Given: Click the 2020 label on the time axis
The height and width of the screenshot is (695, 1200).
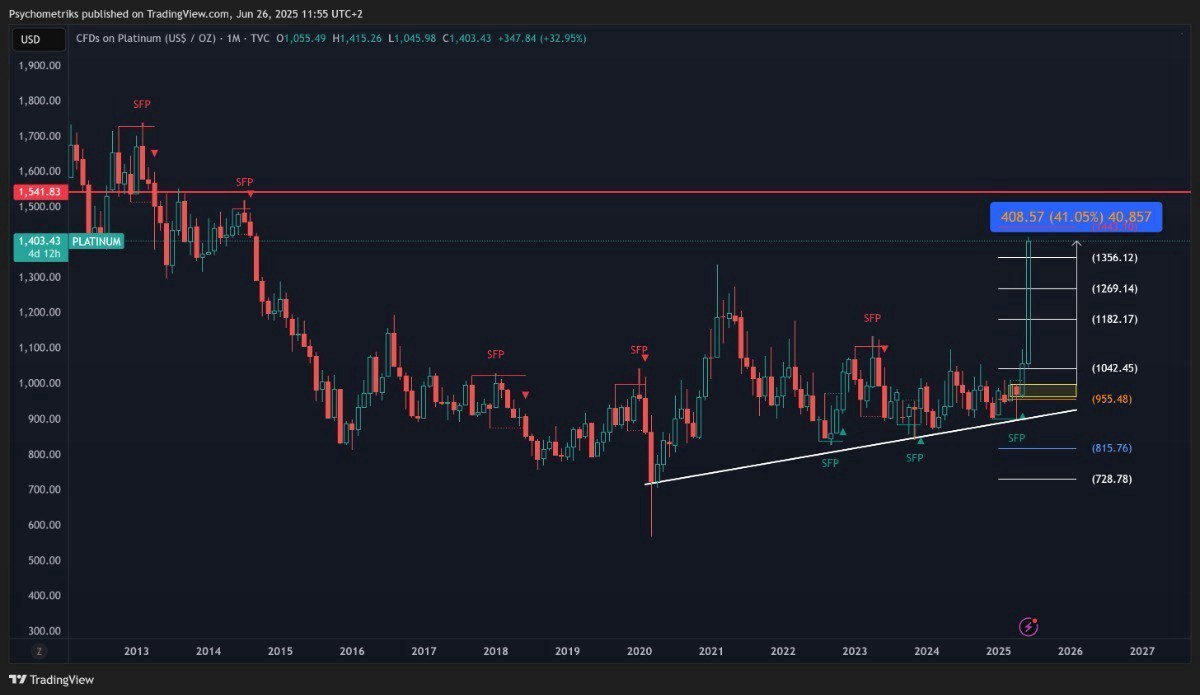Looking at the screenshot, I should coord(639,651).
